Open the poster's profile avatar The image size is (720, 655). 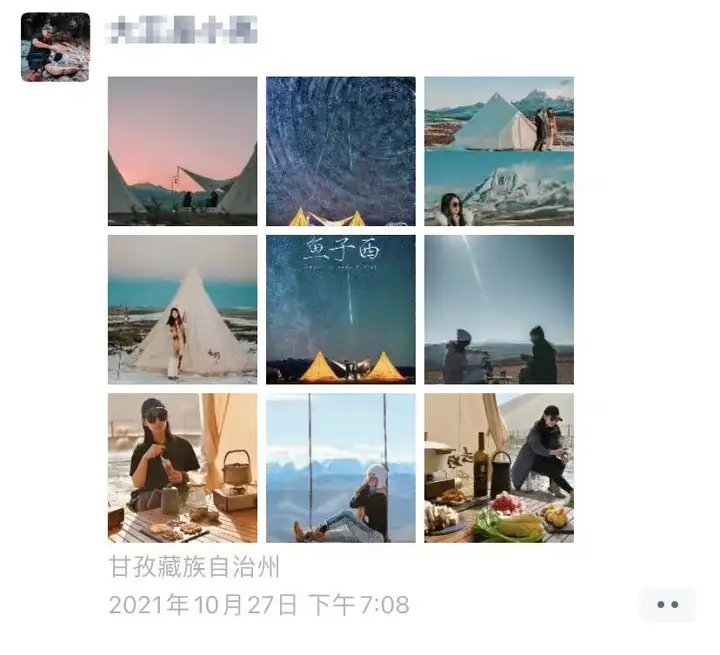pyautogui.click(x=55, y=47)
